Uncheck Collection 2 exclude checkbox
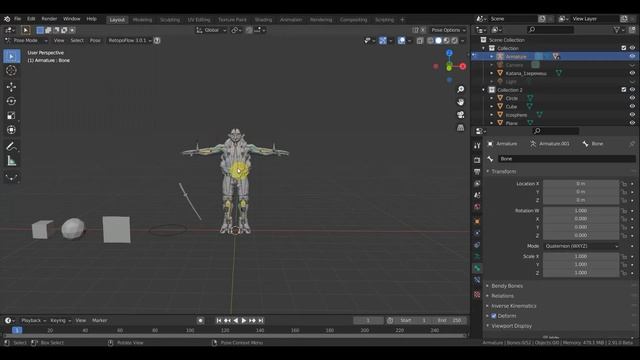Screen dimensions: 640x360 (x=624, y=90)
